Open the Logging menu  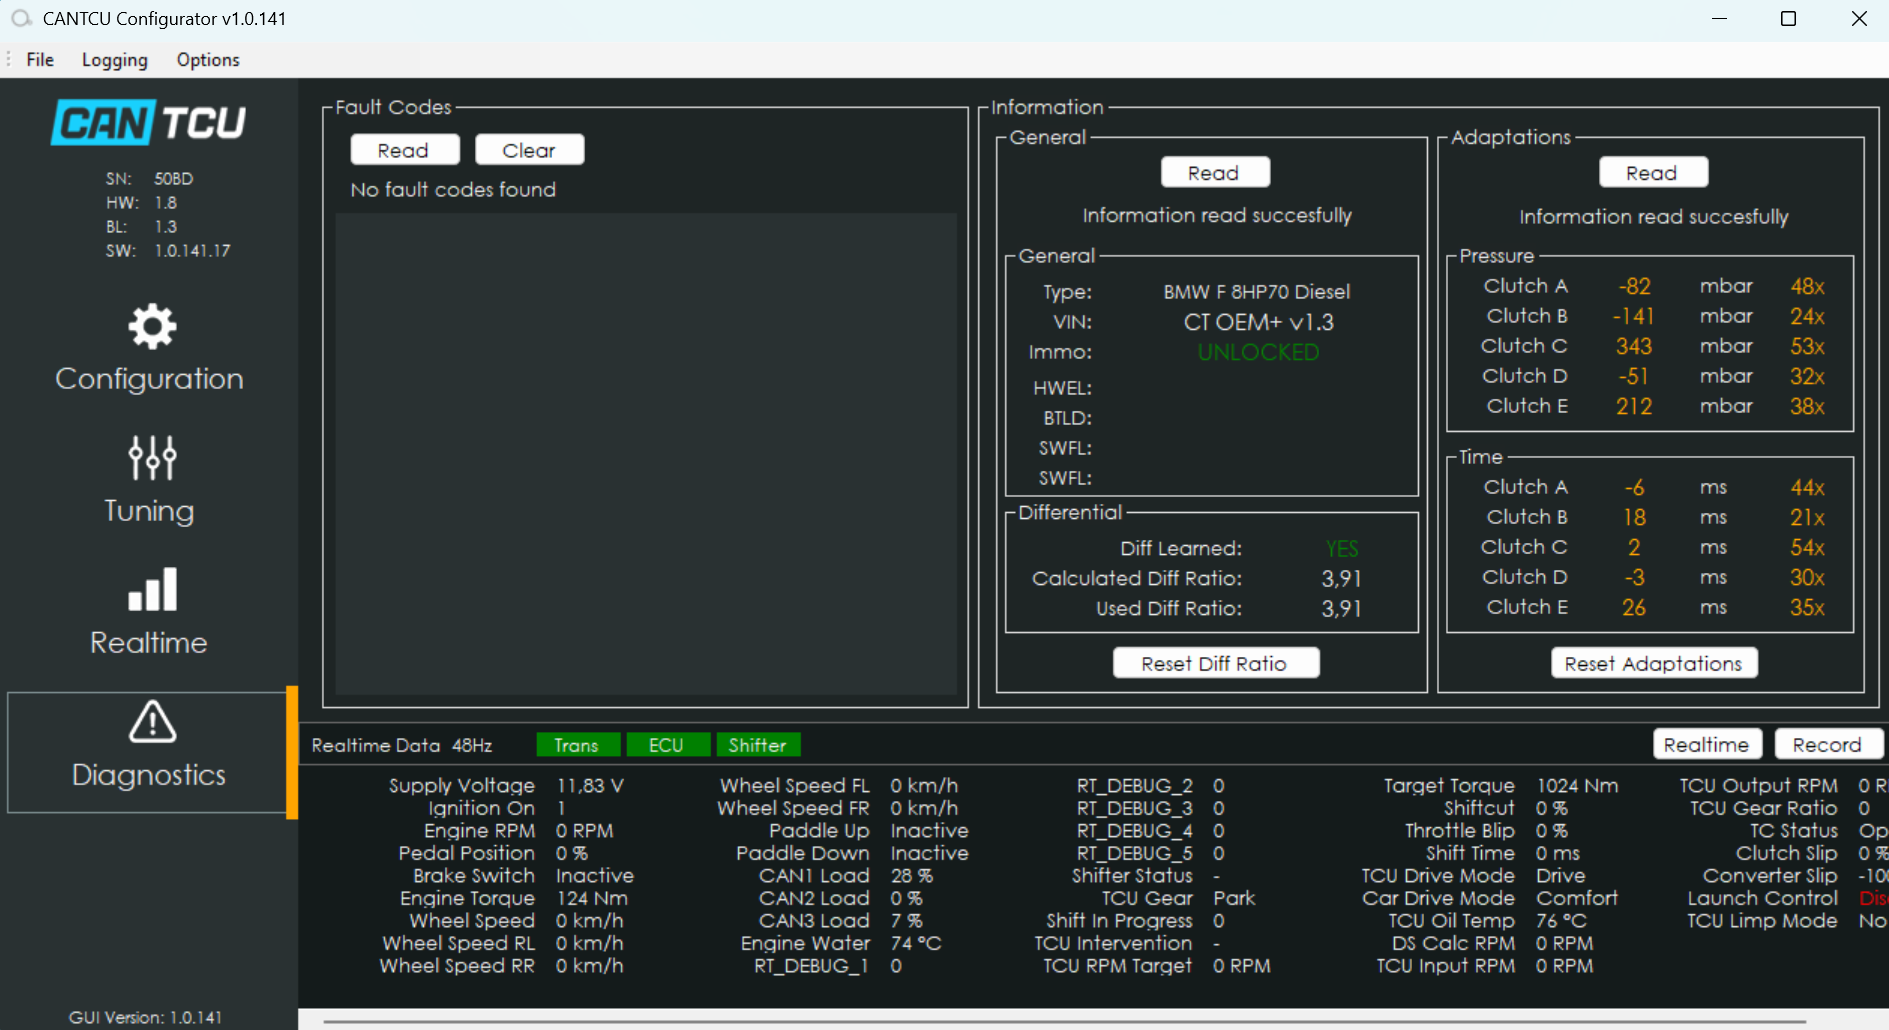tap(114, 60)
